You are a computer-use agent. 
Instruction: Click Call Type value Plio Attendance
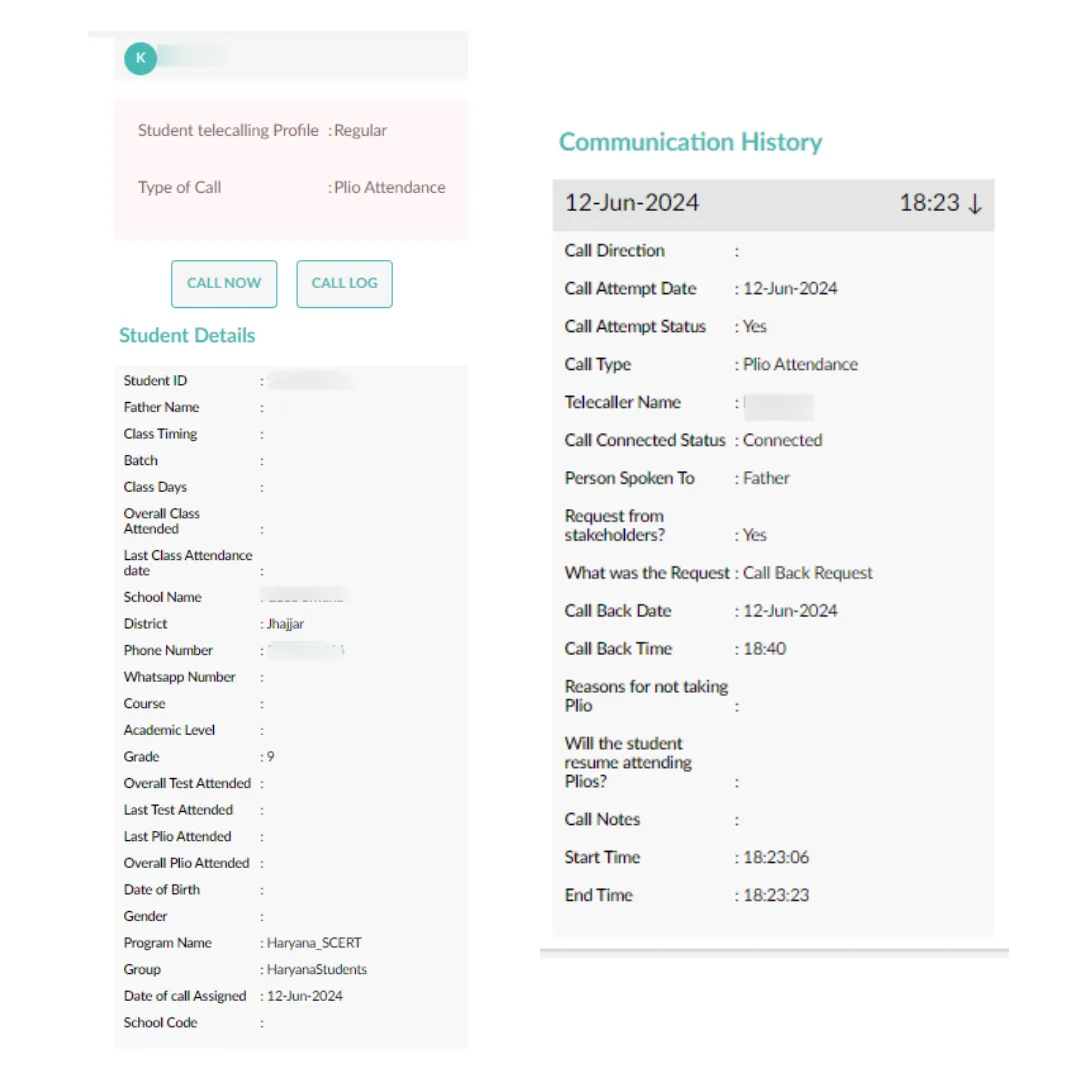click(800, 364)
